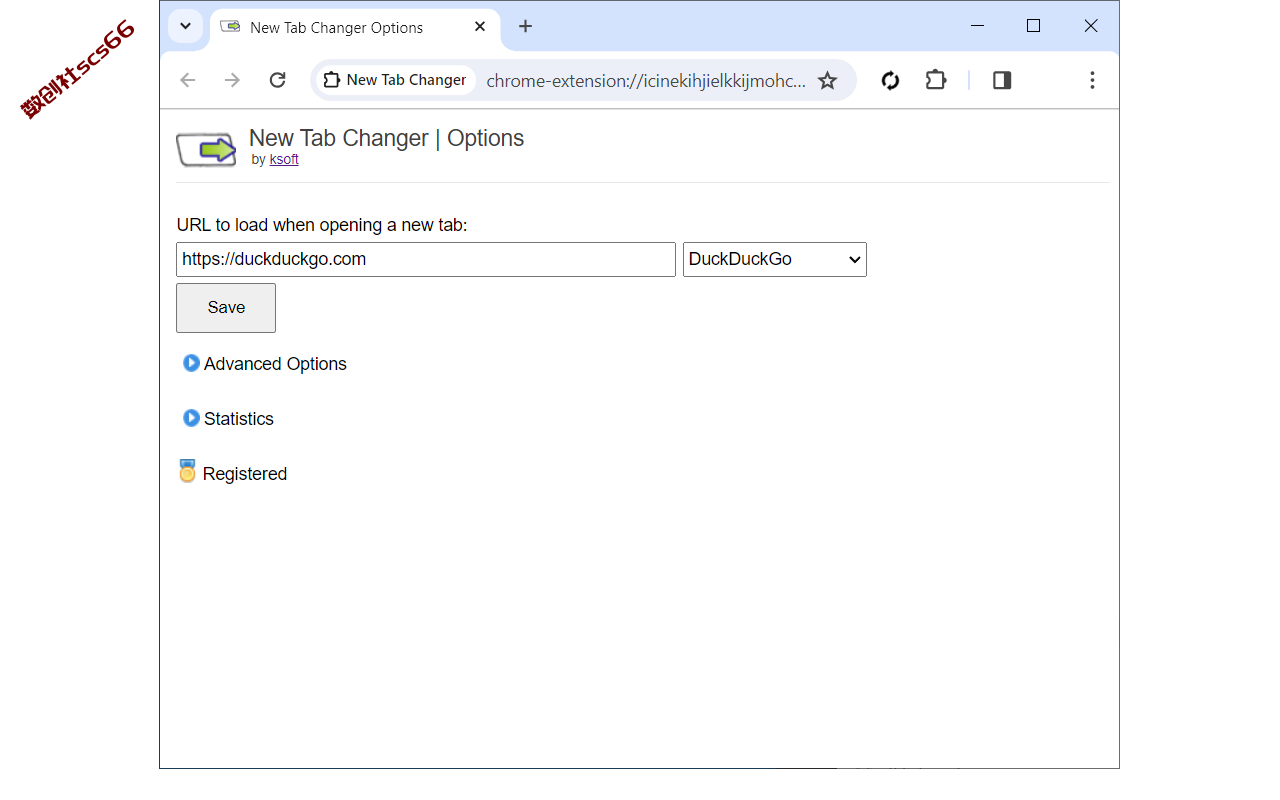Click the chrome-extension URL in address bar
The image size is (1280, 800).
click(x=646, y=81)
